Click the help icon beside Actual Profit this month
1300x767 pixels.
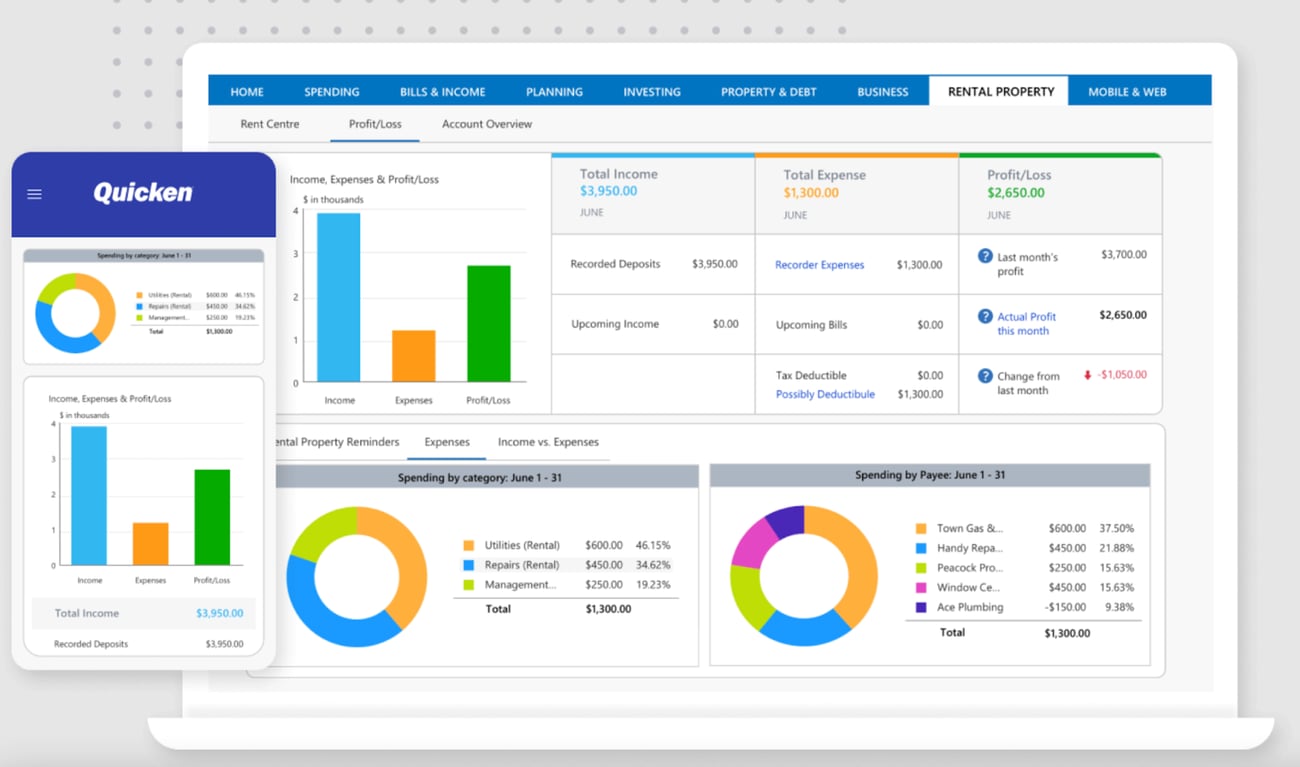(985, 317)
